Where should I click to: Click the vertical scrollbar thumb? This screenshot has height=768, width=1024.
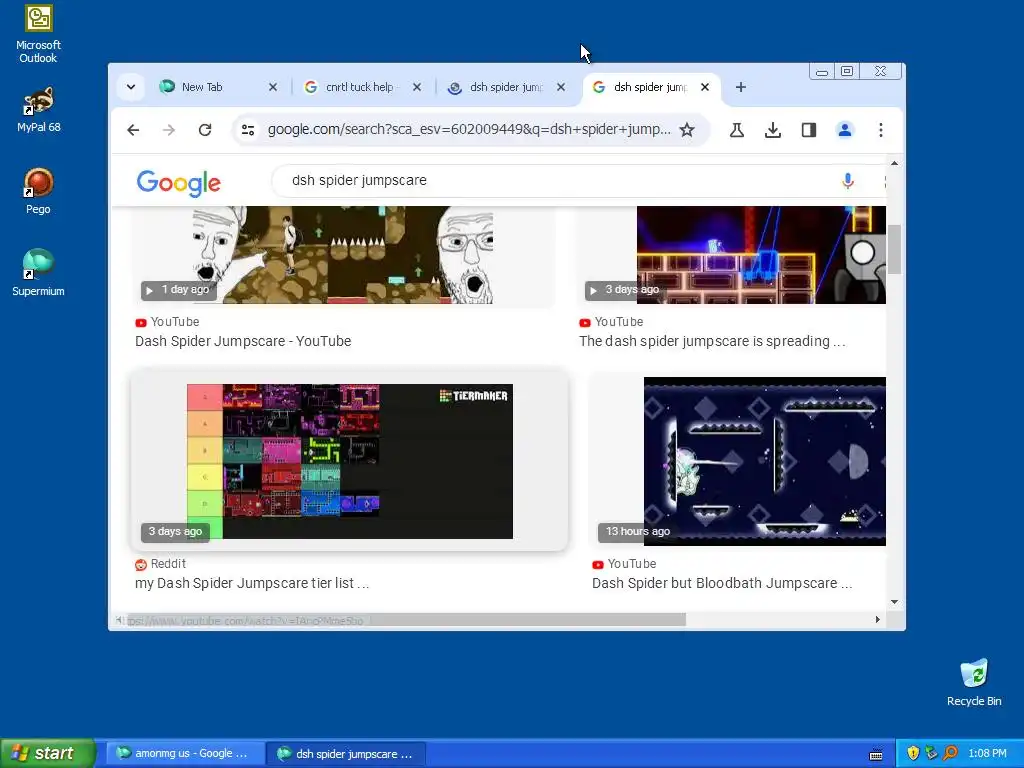tap(895, 249)
